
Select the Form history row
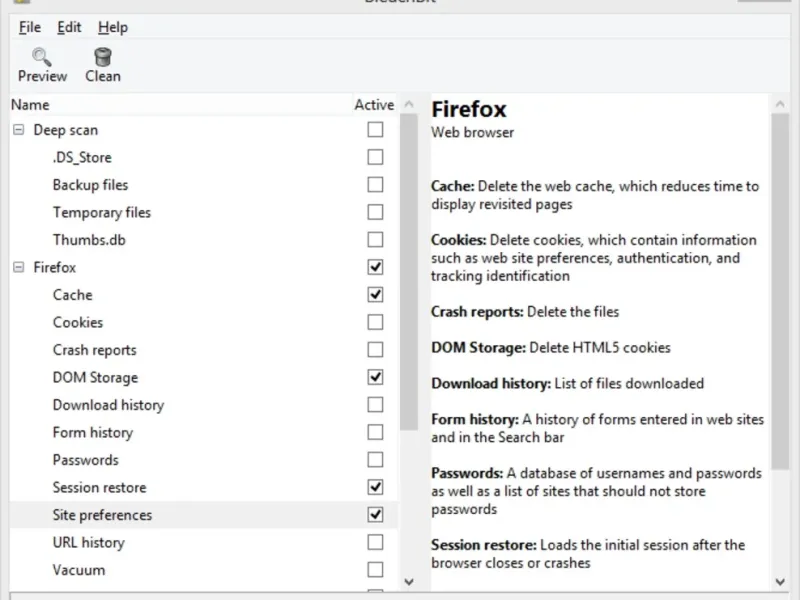pos(204,432)
